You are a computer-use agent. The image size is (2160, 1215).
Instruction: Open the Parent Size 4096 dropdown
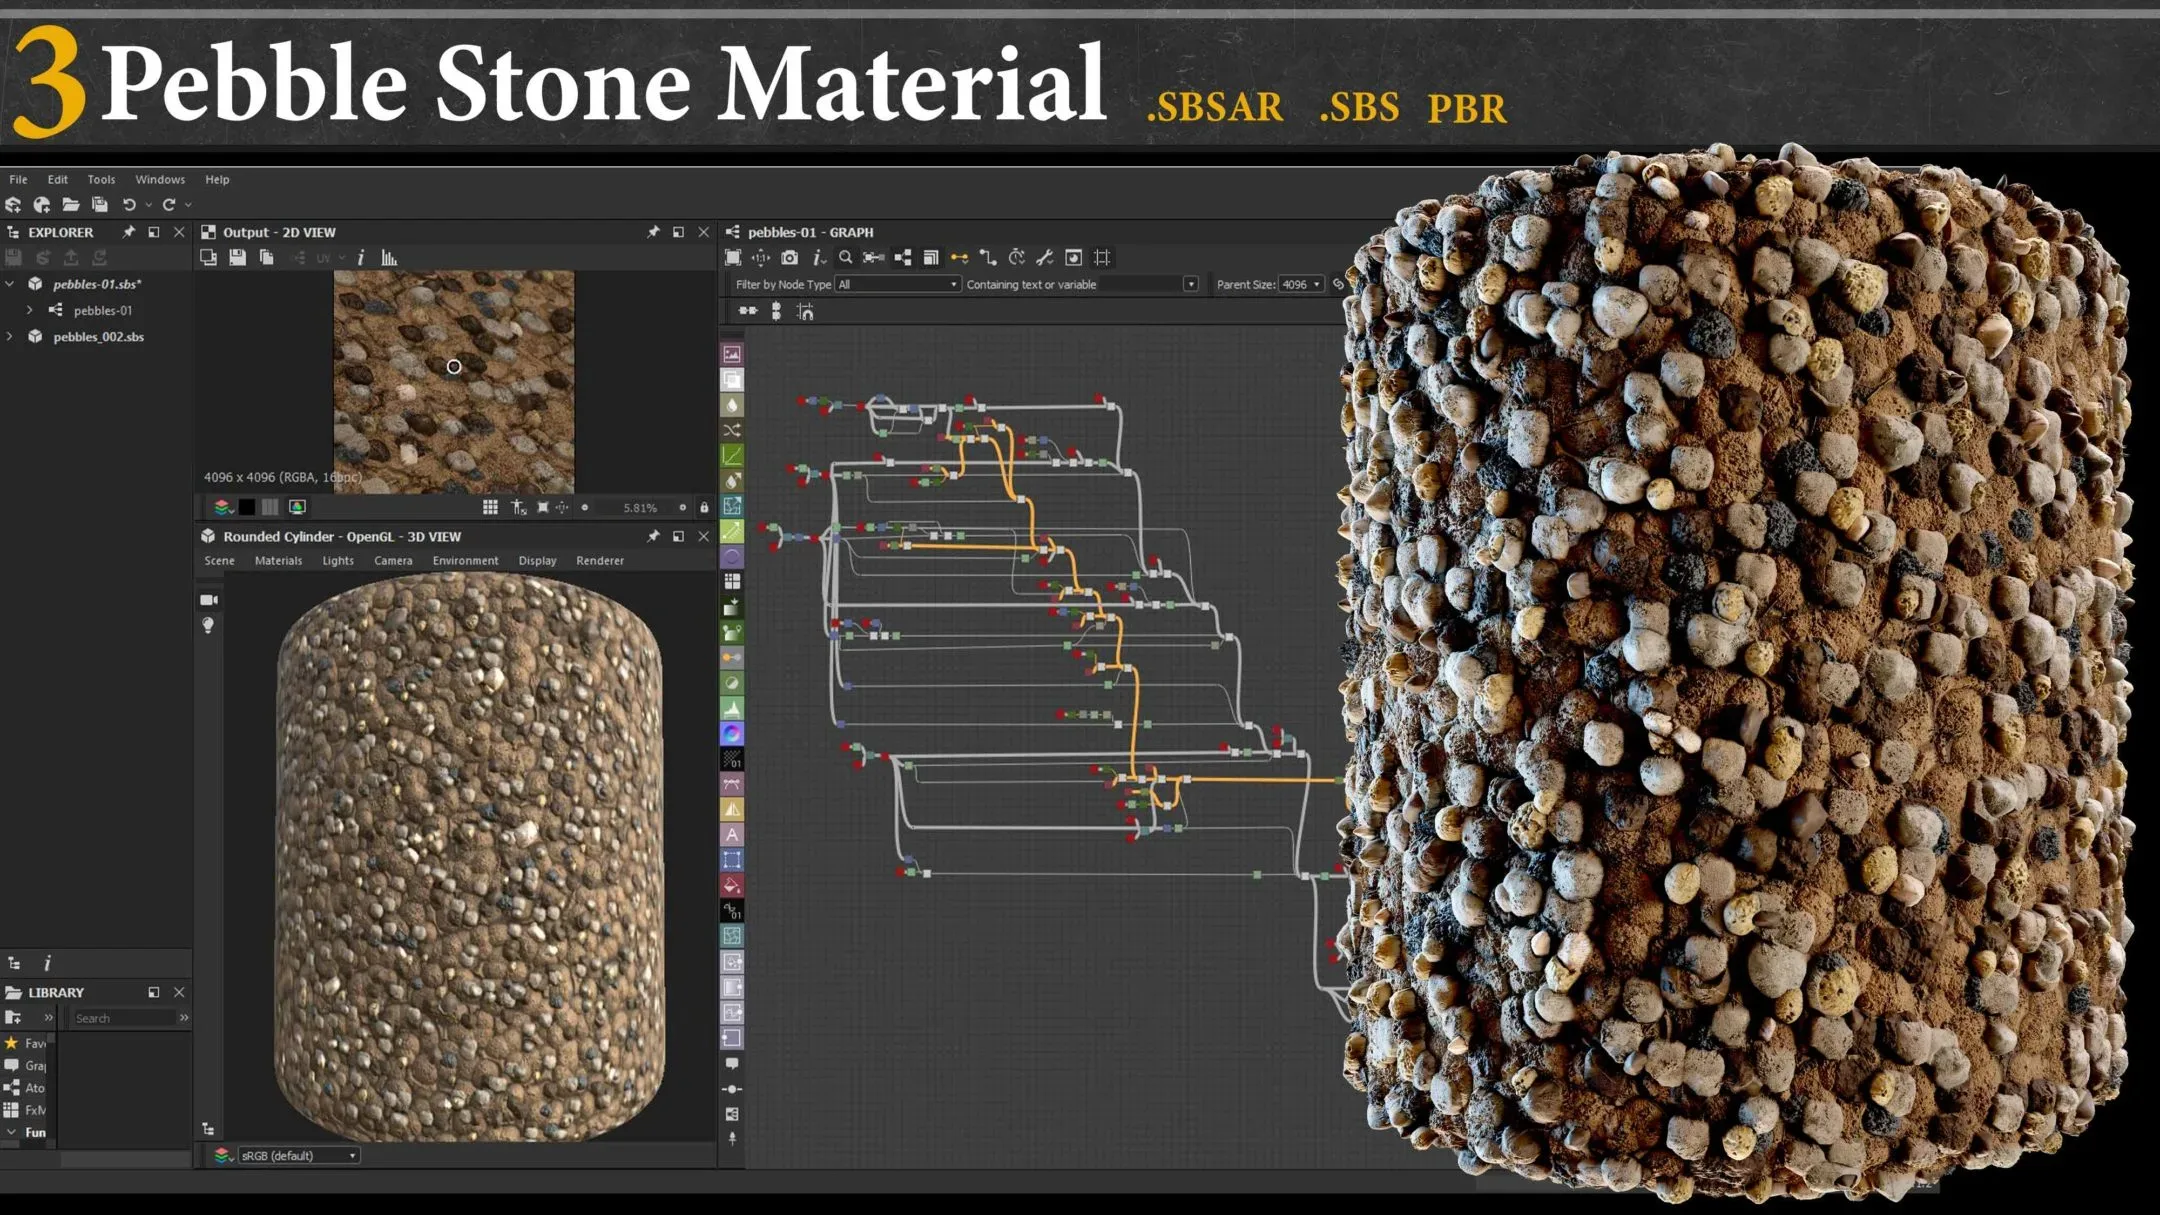(x=1301, y=285)
